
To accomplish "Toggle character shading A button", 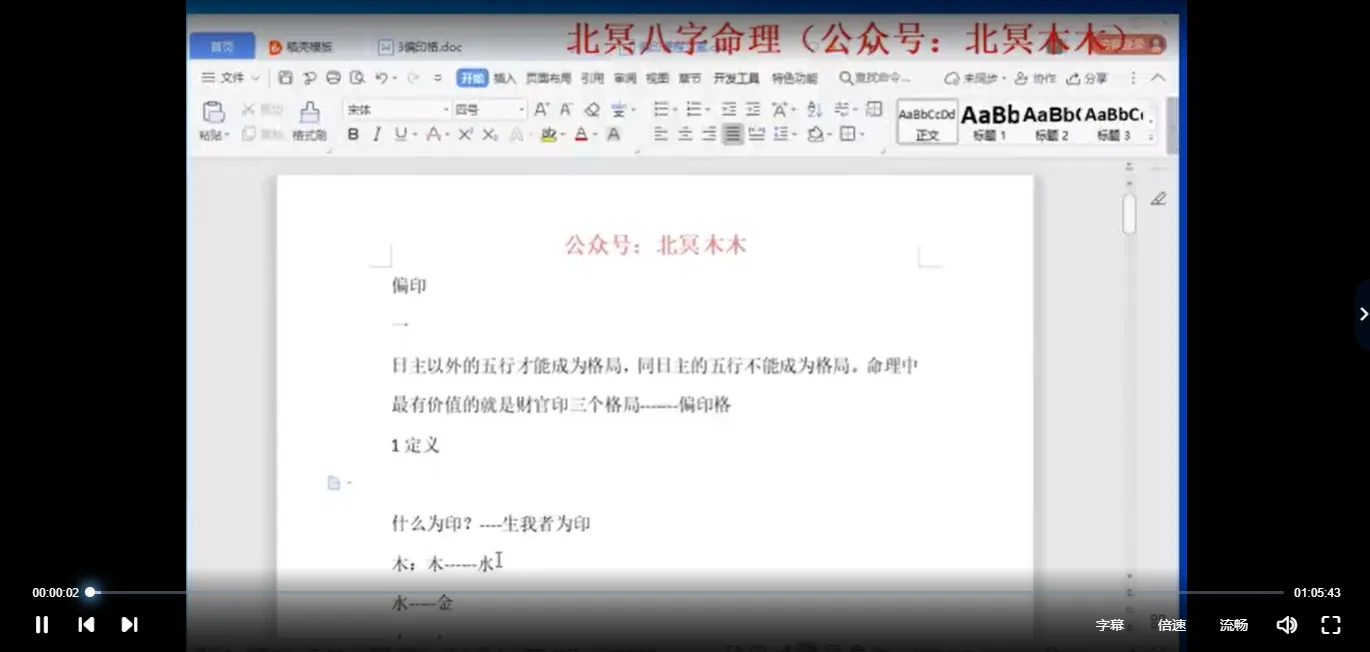I will (x=613, y=134).
